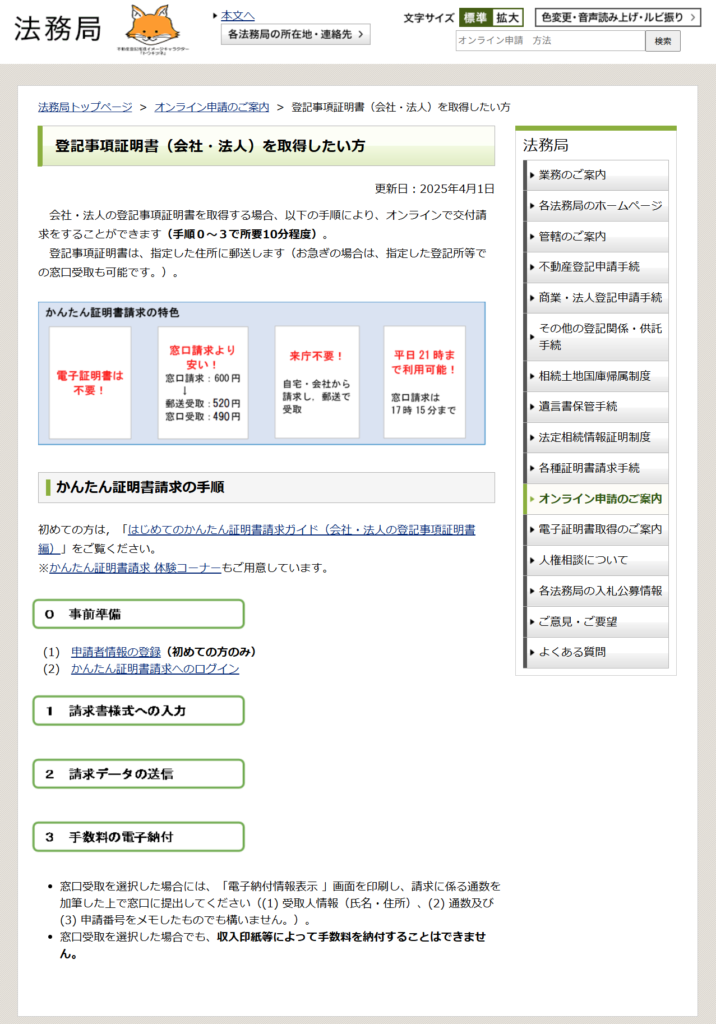Screen dimensions: 716x1024
Task: Focus the site search input field
Action: click(549, 41)
